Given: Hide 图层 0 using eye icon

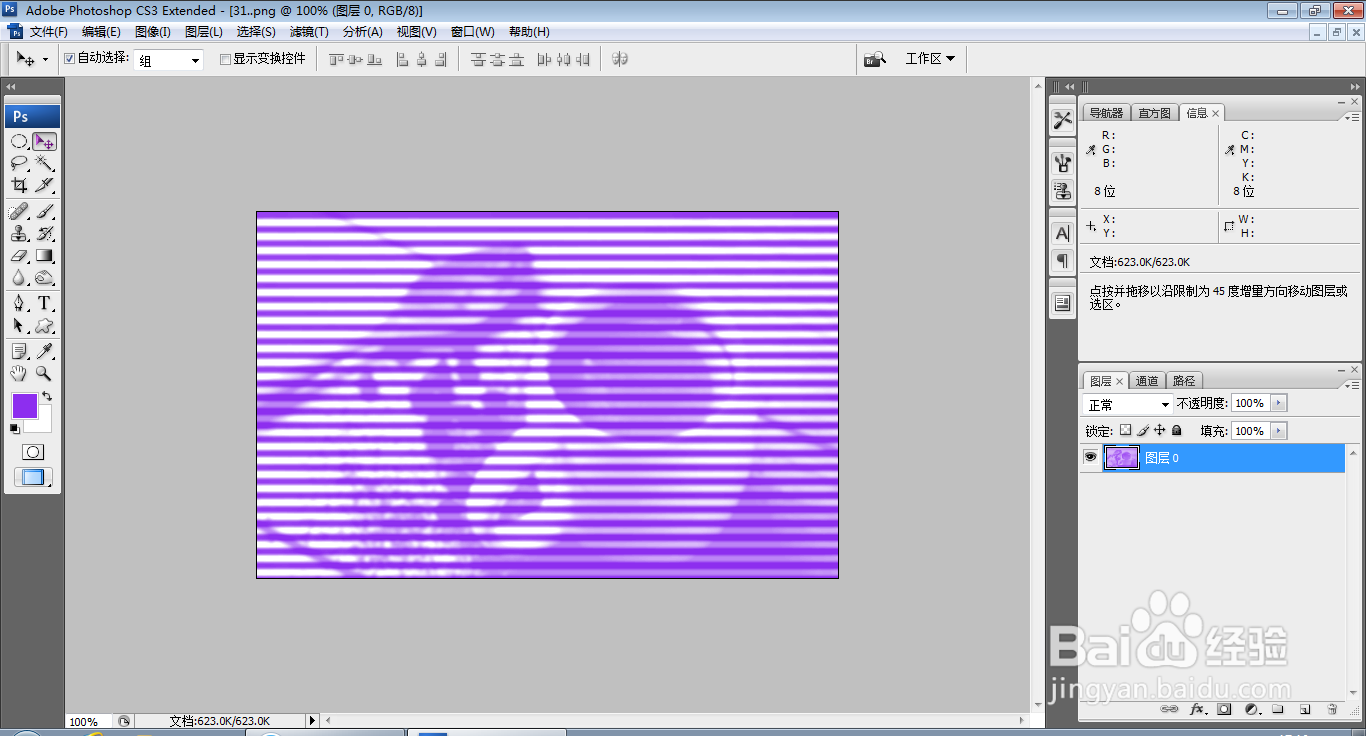Looking at the screenshot, I should click(1090, 457).
